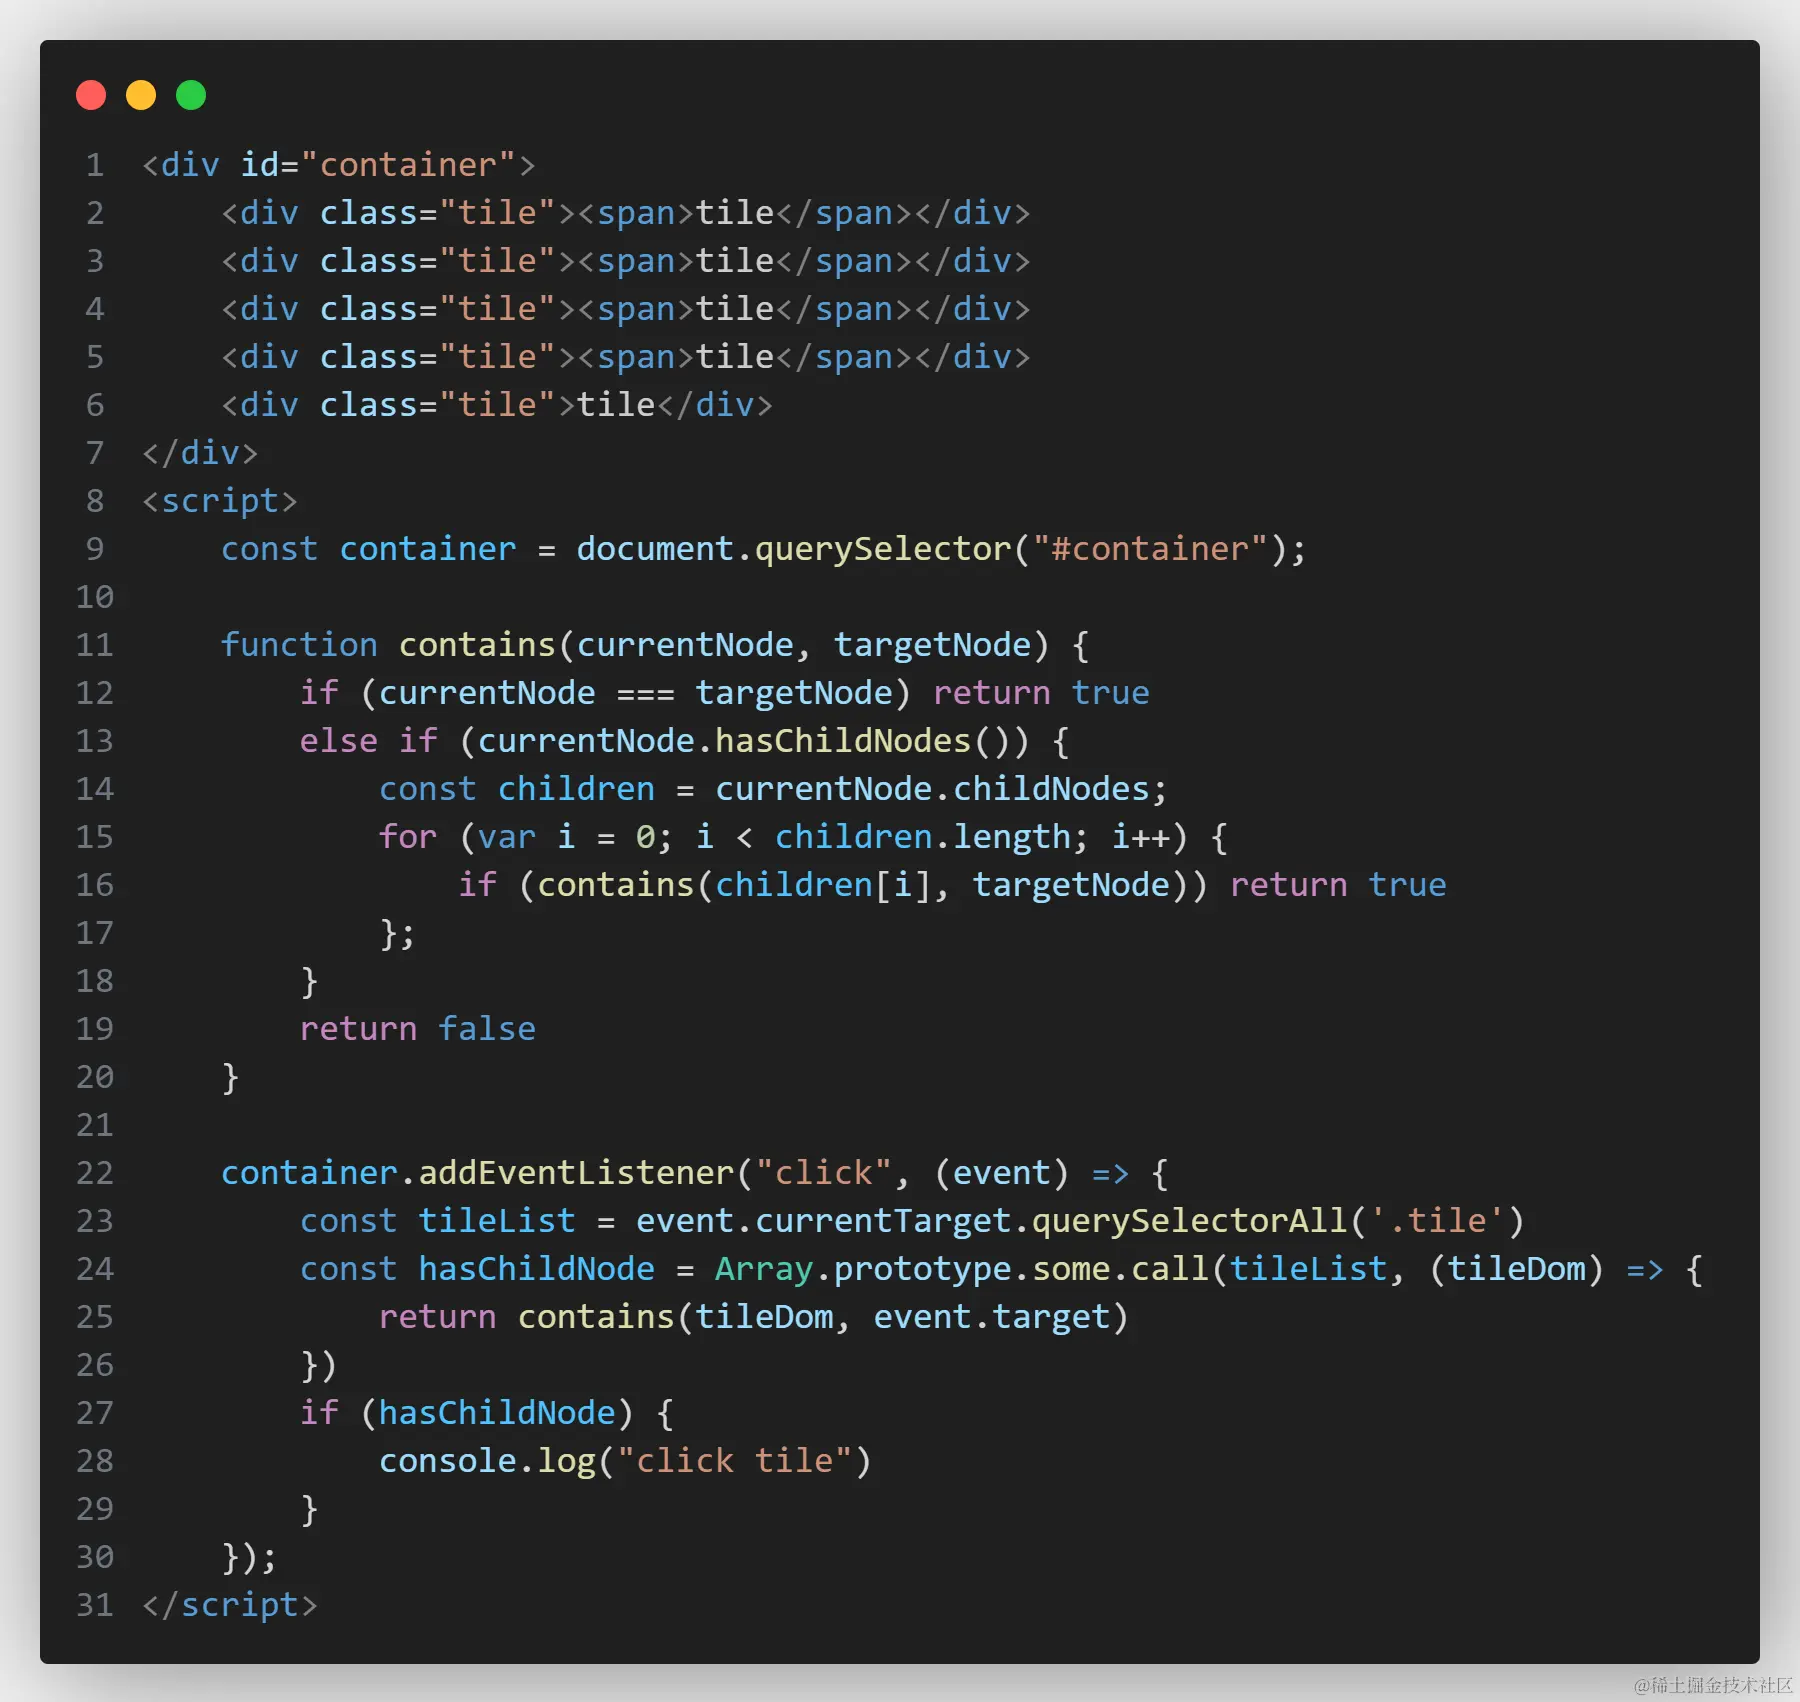
Task: Click line number 10 in the gutter
Action: [95, 597]
